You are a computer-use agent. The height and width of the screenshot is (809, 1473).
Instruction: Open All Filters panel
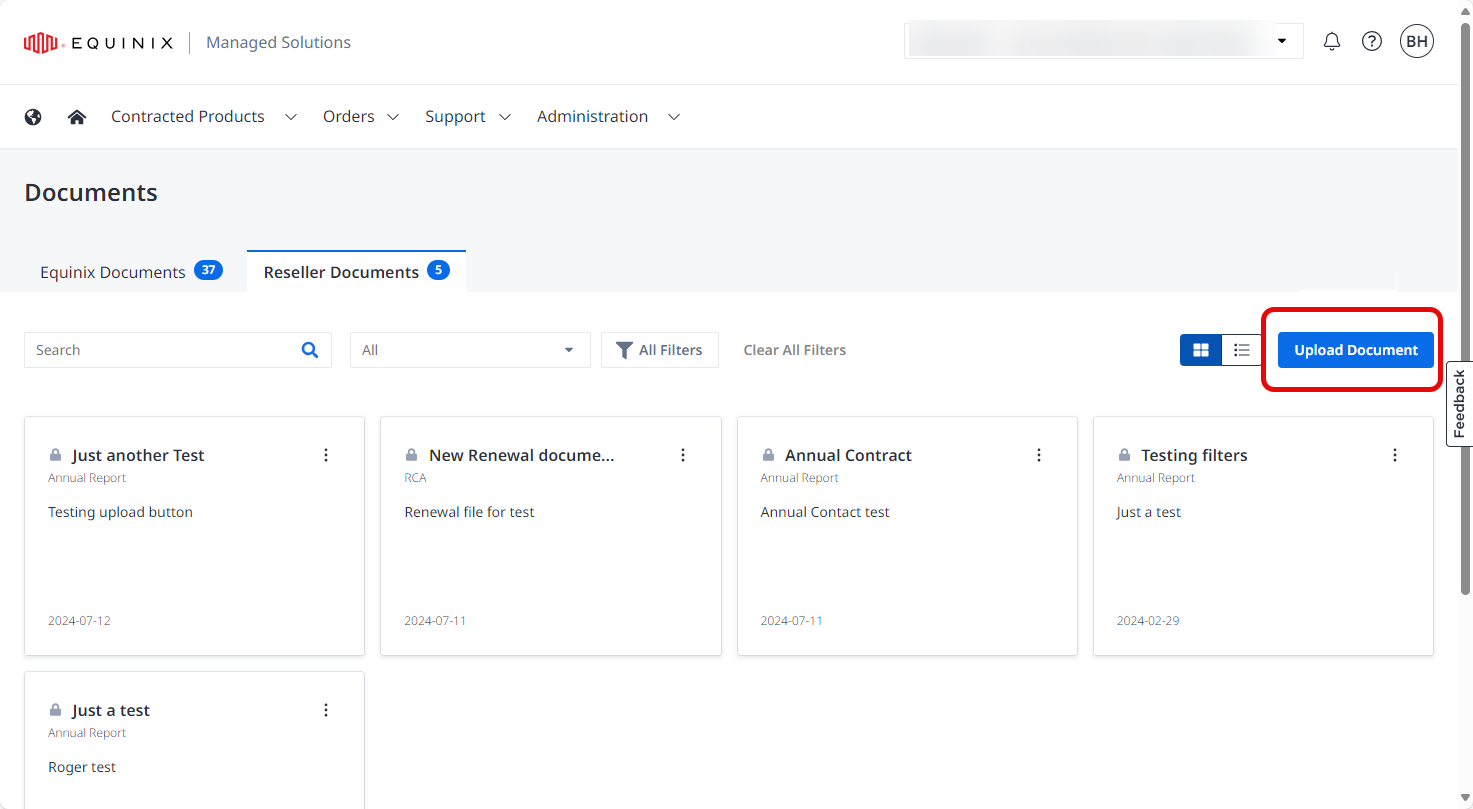[660, 350]
